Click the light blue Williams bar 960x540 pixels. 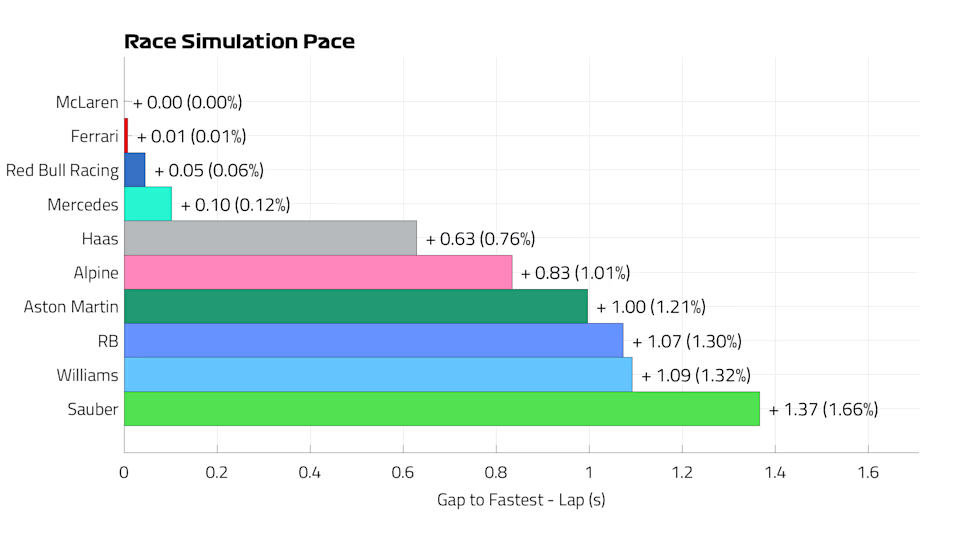378,375
